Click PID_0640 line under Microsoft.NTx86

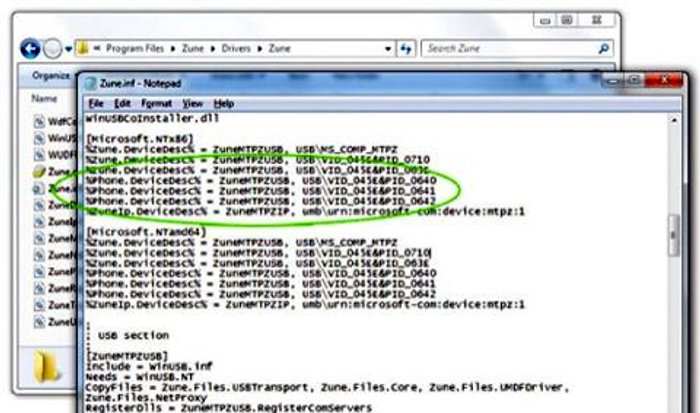point(261,180)
